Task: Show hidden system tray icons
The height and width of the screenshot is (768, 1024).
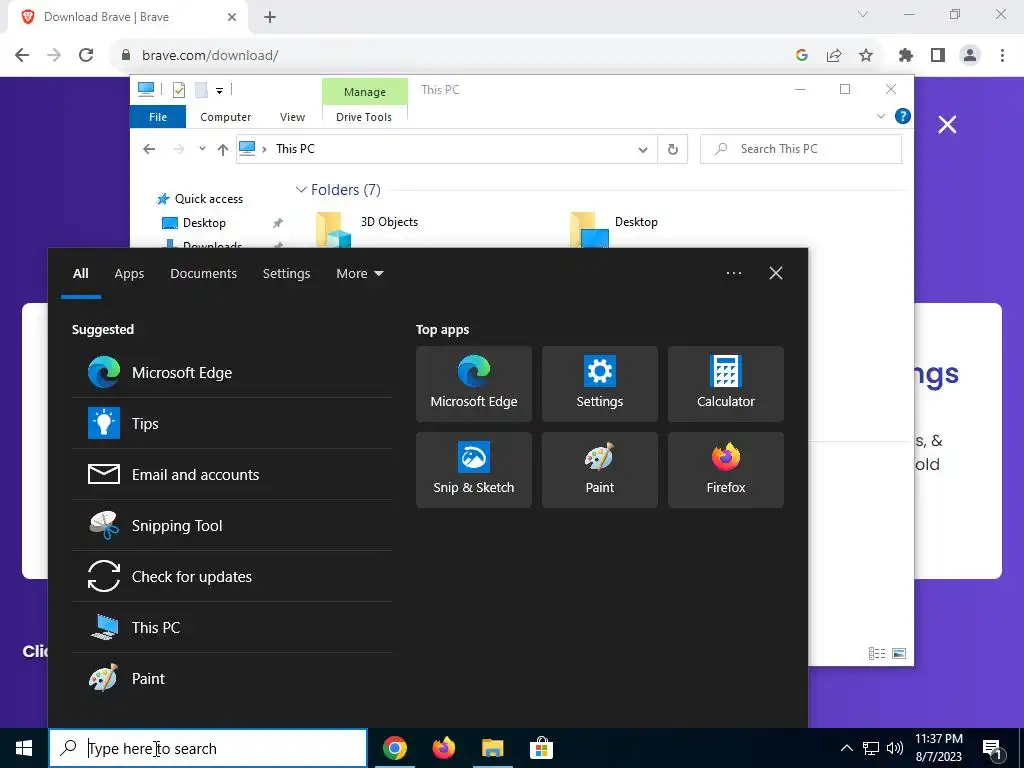Action: [x=846, y=748]
